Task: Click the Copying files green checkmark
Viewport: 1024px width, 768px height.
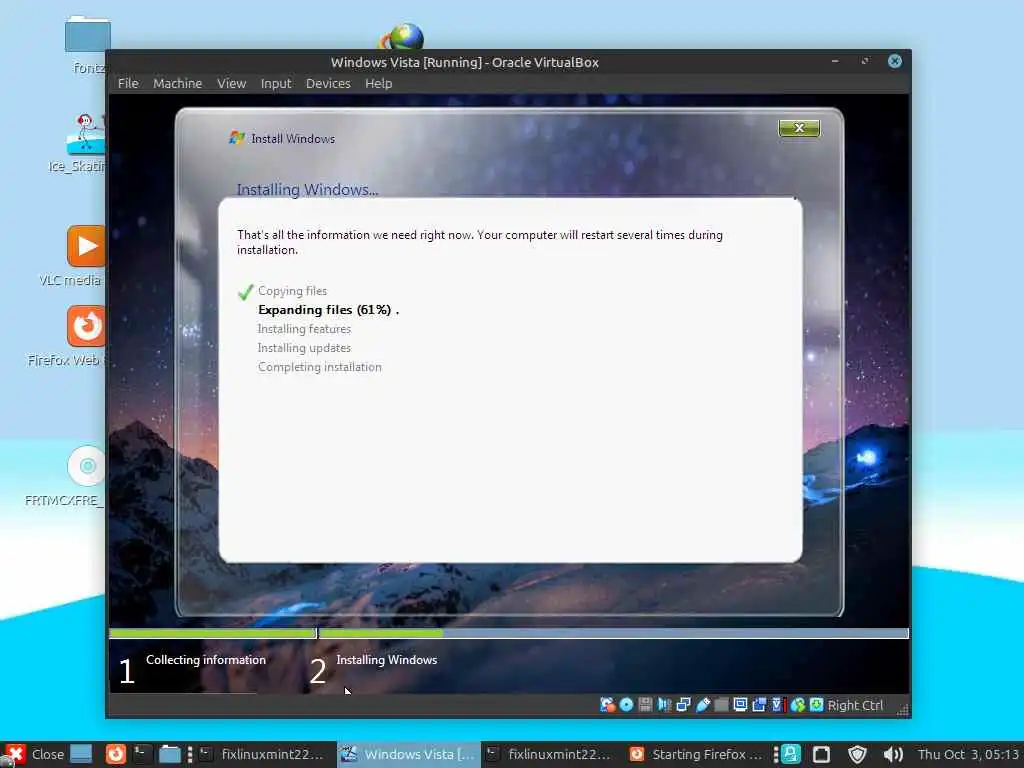Action: pyautogui.click(x=246, y=292)
